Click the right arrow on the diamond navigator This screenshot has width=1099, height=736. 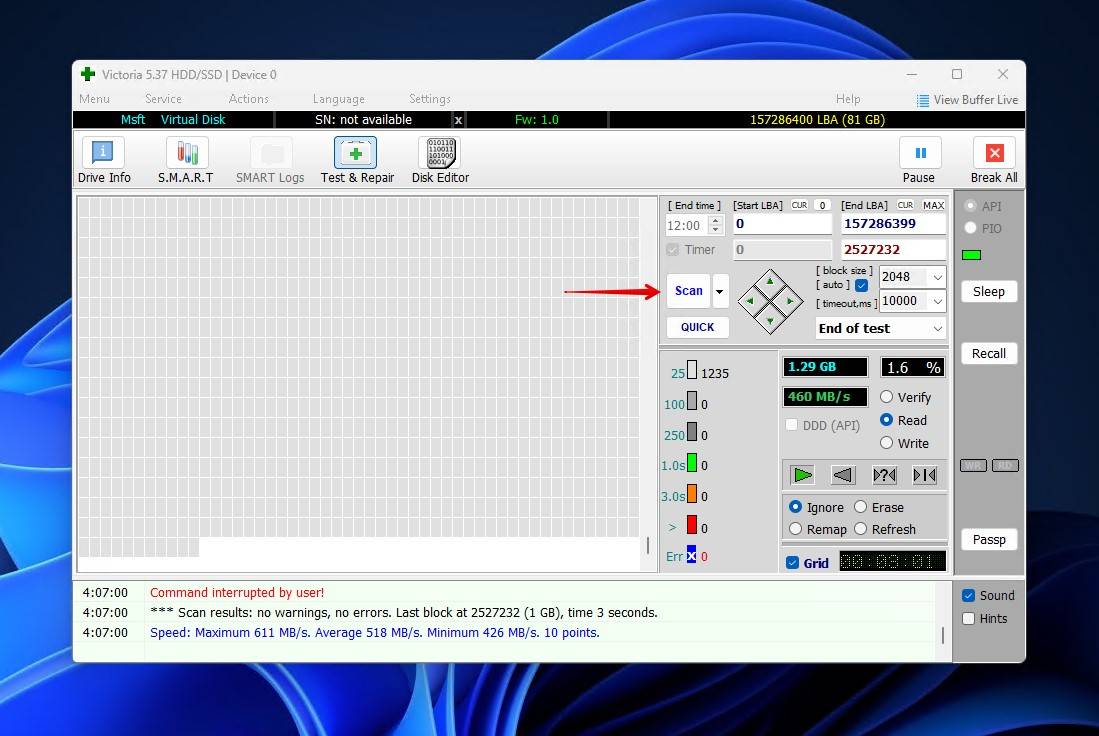tap(790, 301)
